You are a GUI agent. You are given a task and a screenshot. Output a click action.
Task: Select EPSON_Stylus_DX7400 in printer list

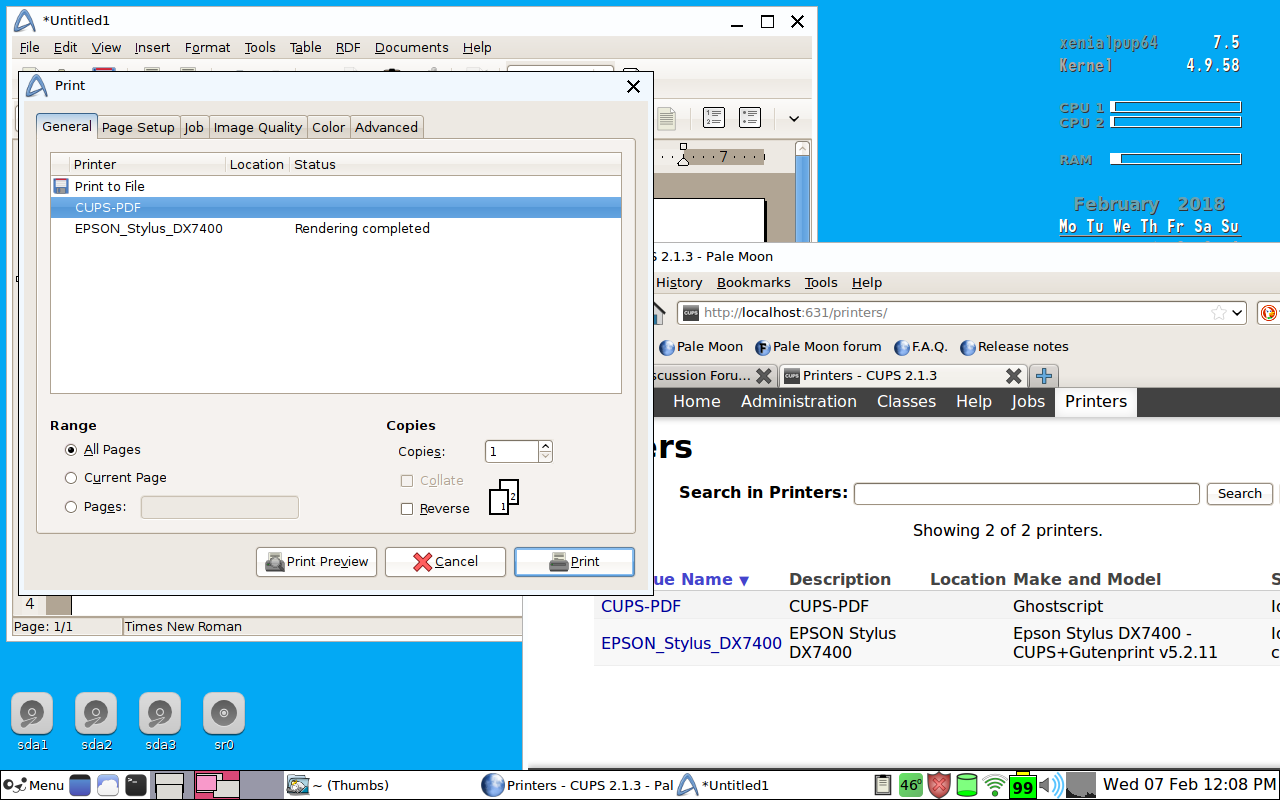pyautogui.click(x=336, y=229)
